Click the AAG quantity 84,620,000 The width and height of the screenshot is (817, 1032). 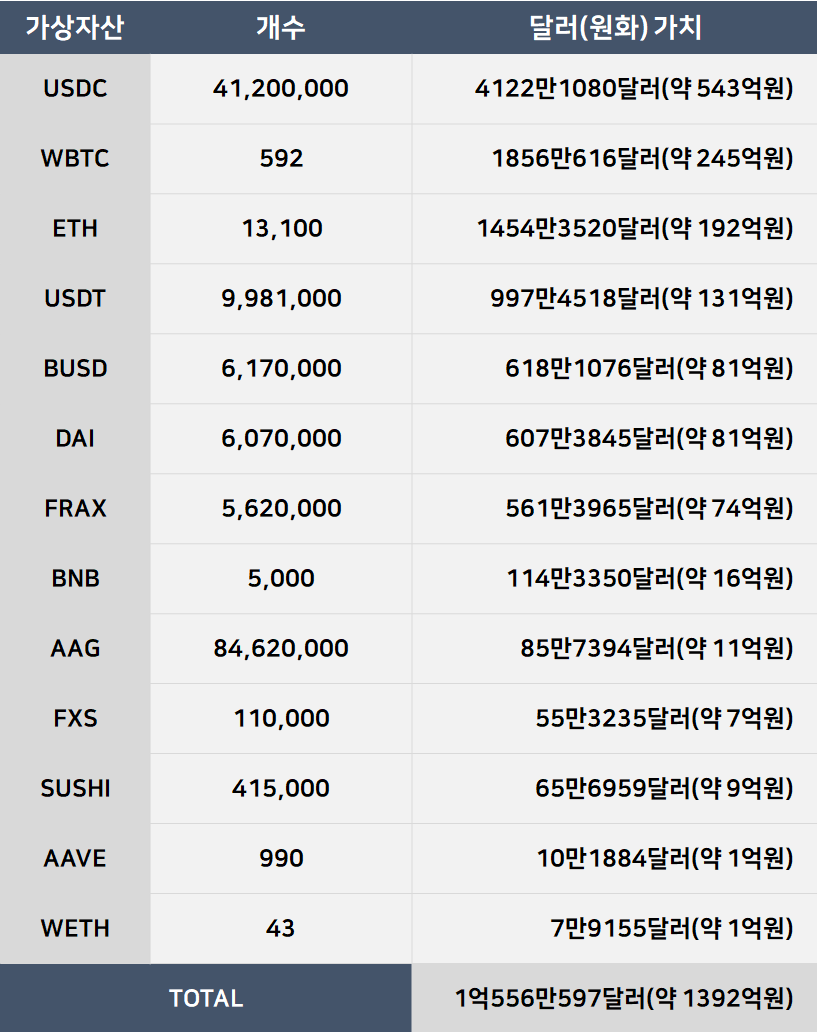coord(281,649)
